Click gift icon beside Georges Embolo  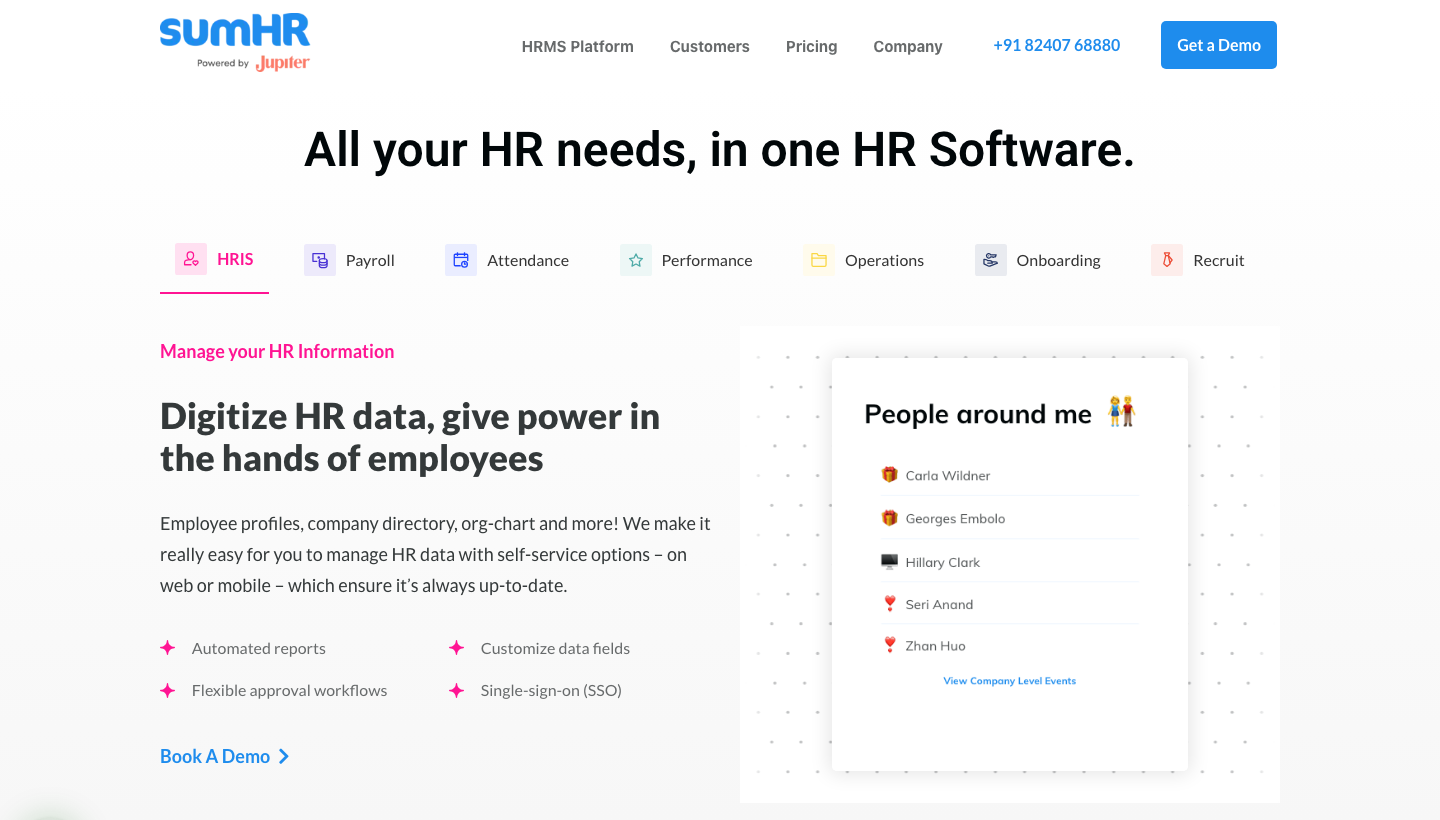coord(889,518)
